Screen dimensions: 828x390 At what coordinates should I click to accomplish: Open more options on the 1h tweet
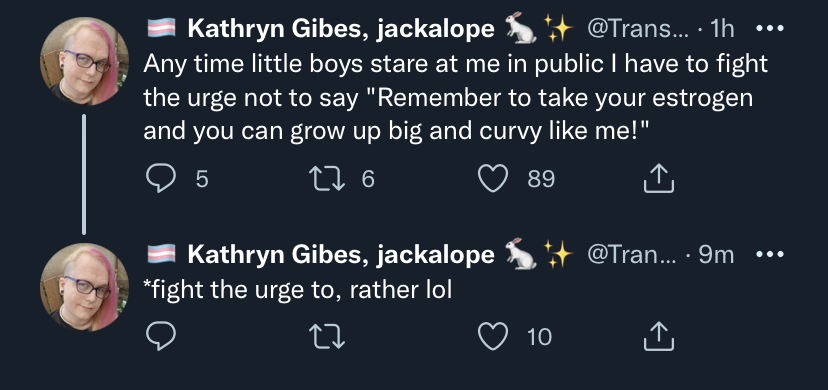tap(770, 29)
